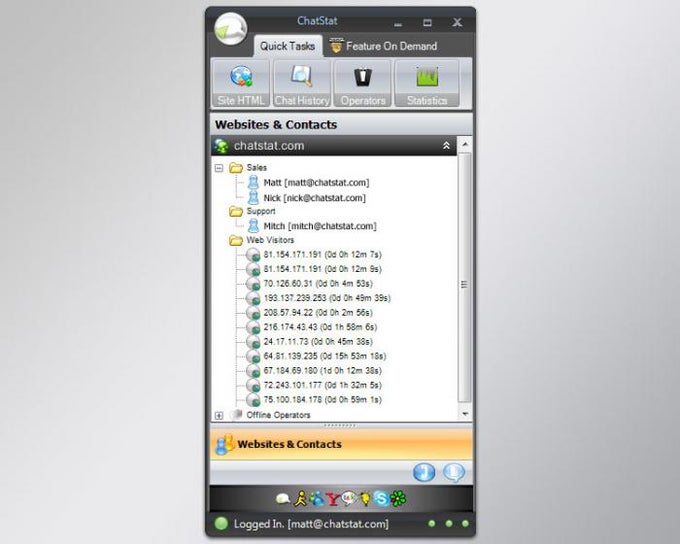The width and height of the screenshot is (680, 544).
Task: Select visitor 67.184.69.180
Action: (323, 371)
